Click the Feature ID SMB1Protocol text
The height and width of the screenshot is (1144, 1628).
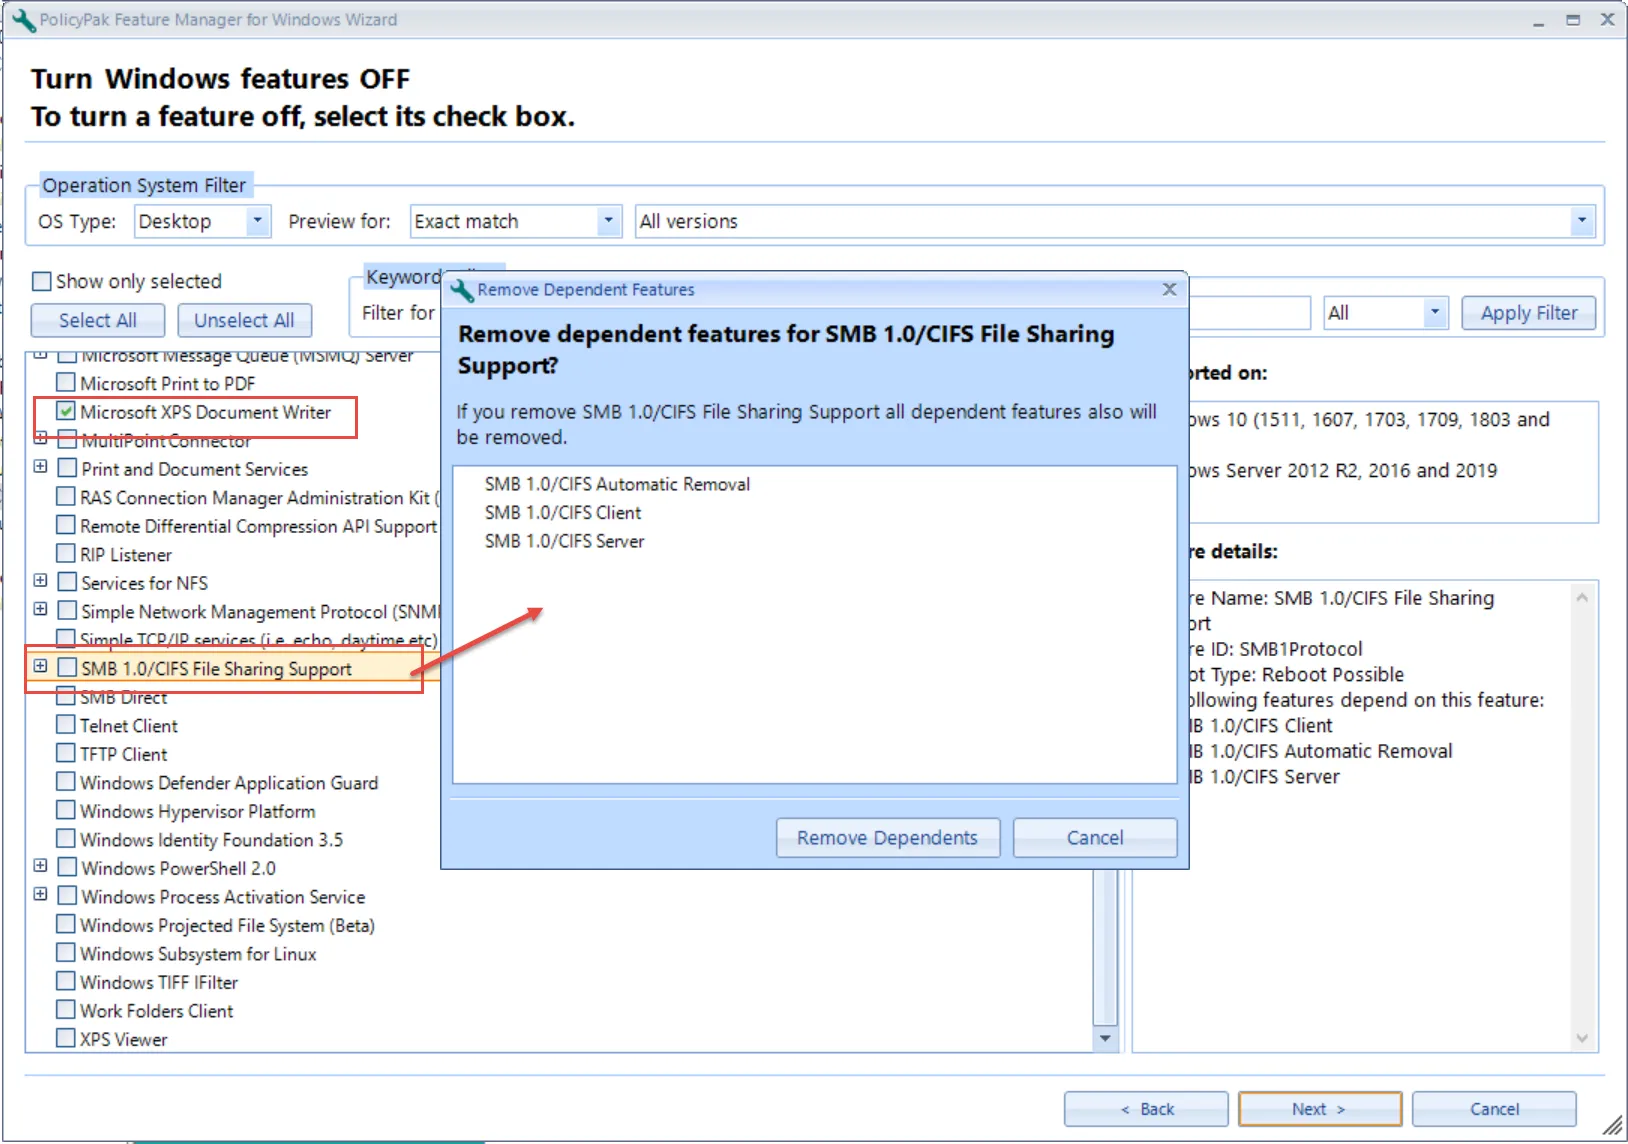(1277, 649)
